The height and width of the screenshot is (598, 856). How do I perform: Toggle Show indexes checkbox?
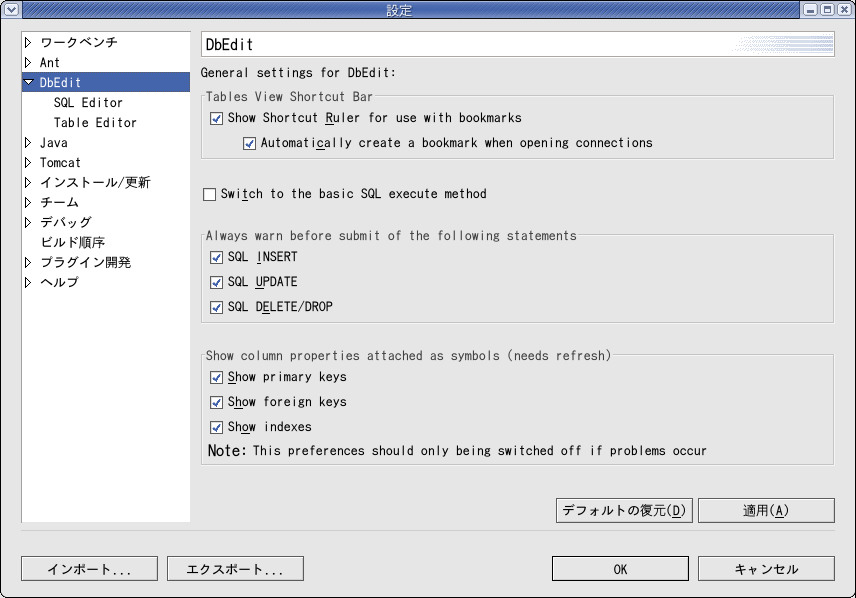[x=217, y=428]
